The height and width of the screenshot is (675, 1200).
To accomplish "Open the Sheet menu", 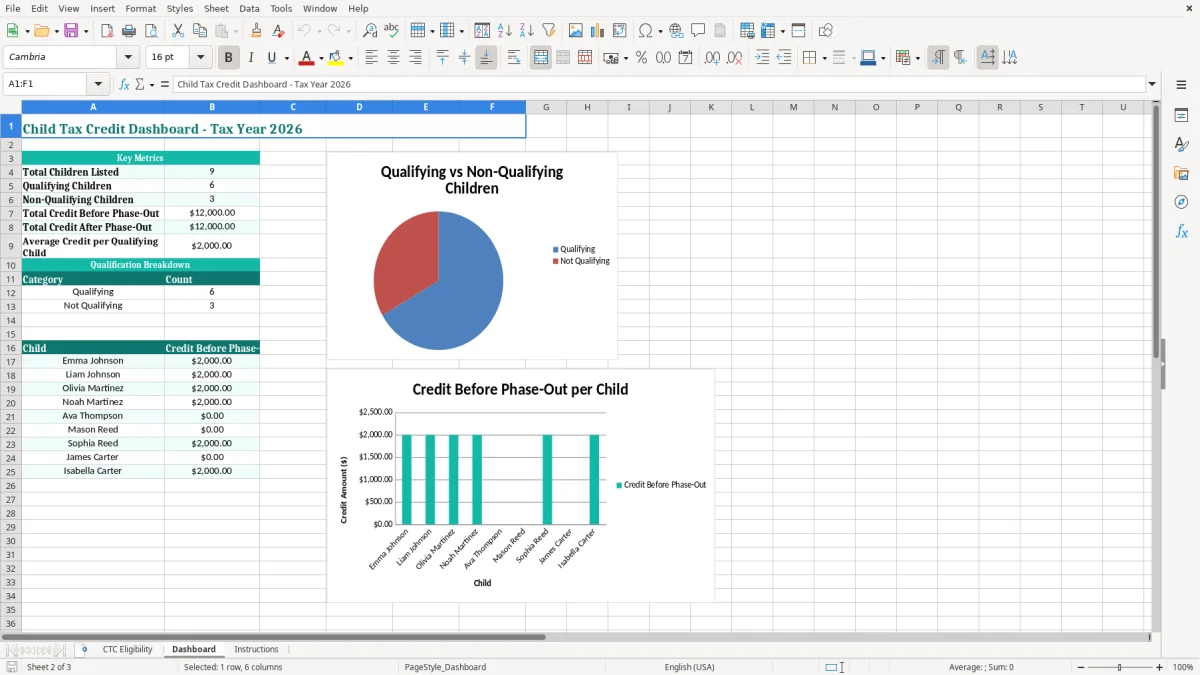I will tap(216, 8).
